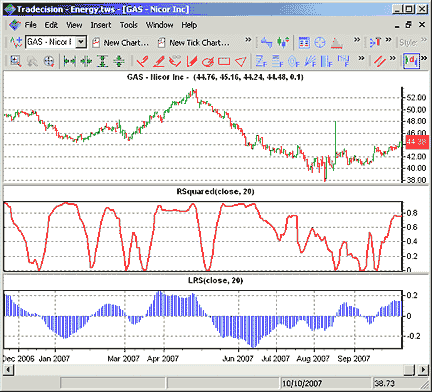
Task: Open the Tools menu
Action: 129,25
